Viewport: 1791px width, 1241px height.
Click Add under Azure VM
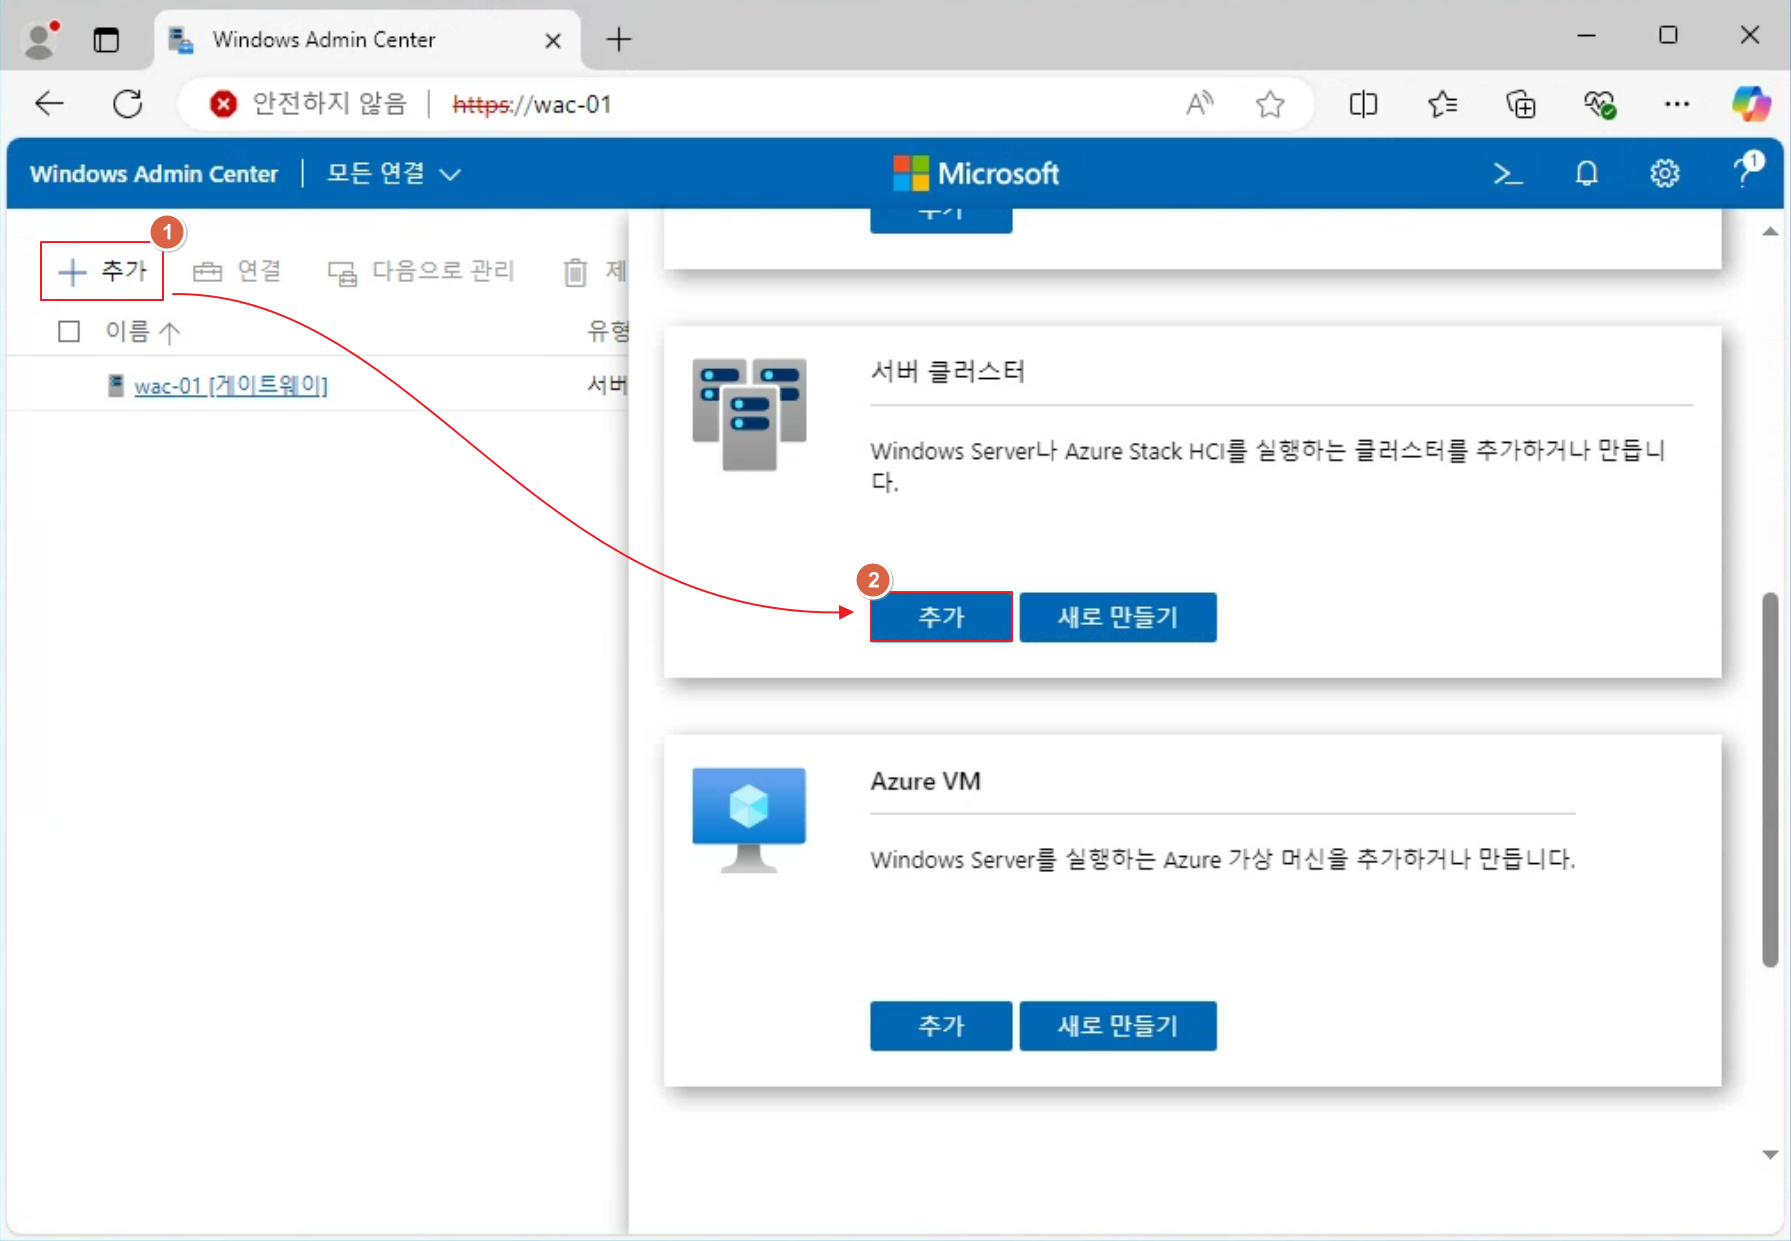coord(941,1026)
